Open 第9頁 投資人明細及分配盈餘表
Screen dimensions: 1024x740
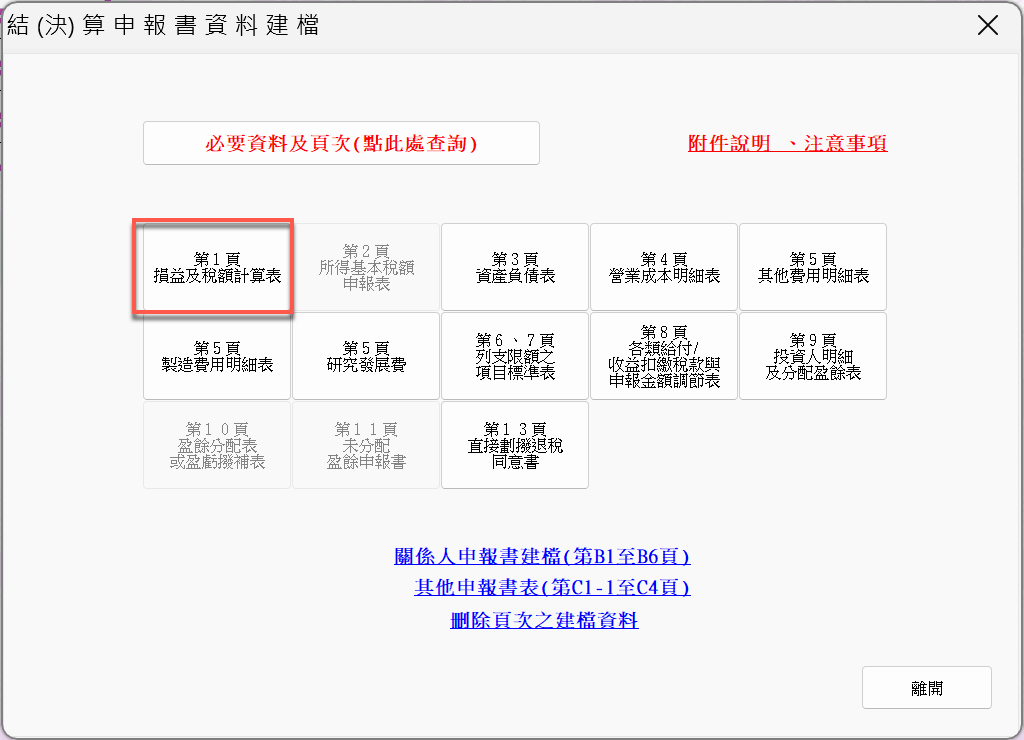[x=812, y=356]
